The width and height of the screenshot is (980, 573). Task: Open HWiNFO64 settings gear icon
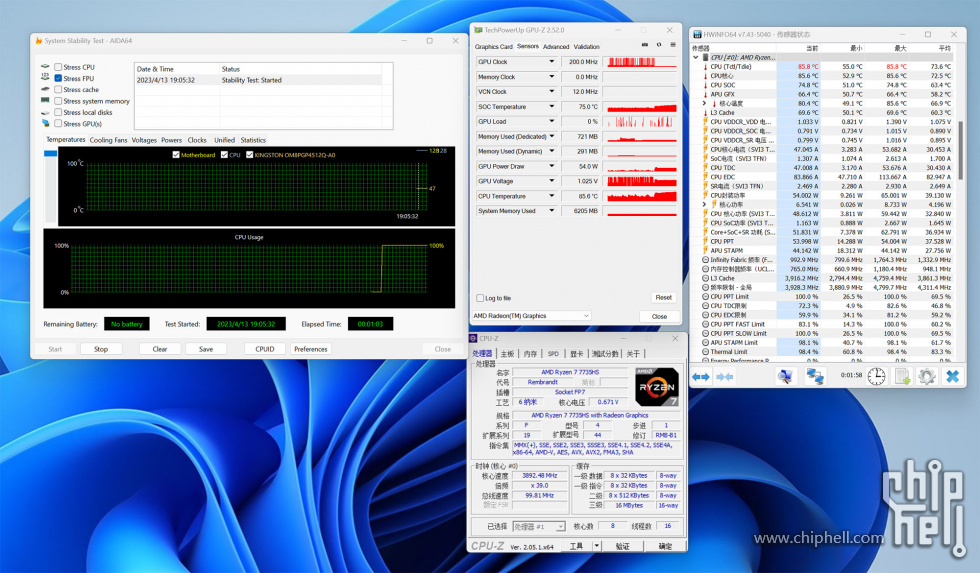tap(927, 376)
